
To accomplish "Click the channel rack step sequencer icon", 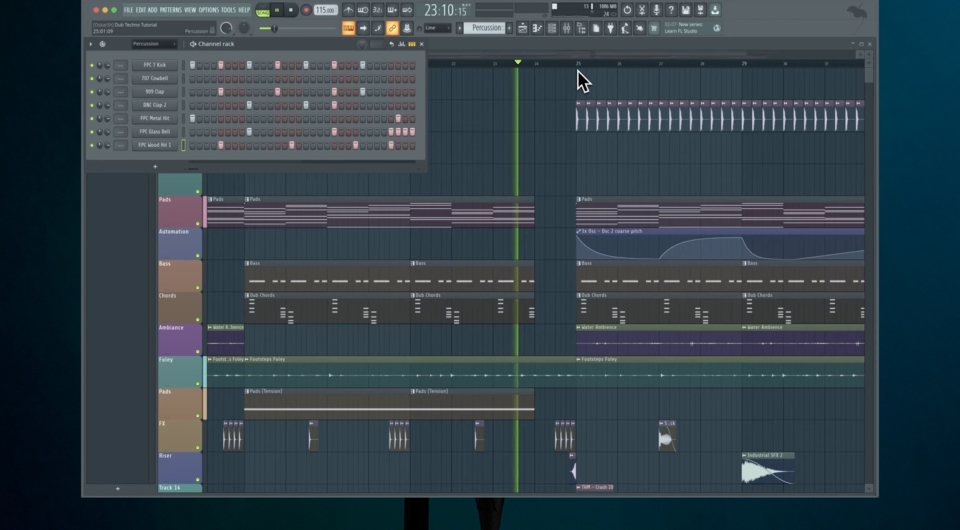I will pyautogui.click(x=411, y=44).
